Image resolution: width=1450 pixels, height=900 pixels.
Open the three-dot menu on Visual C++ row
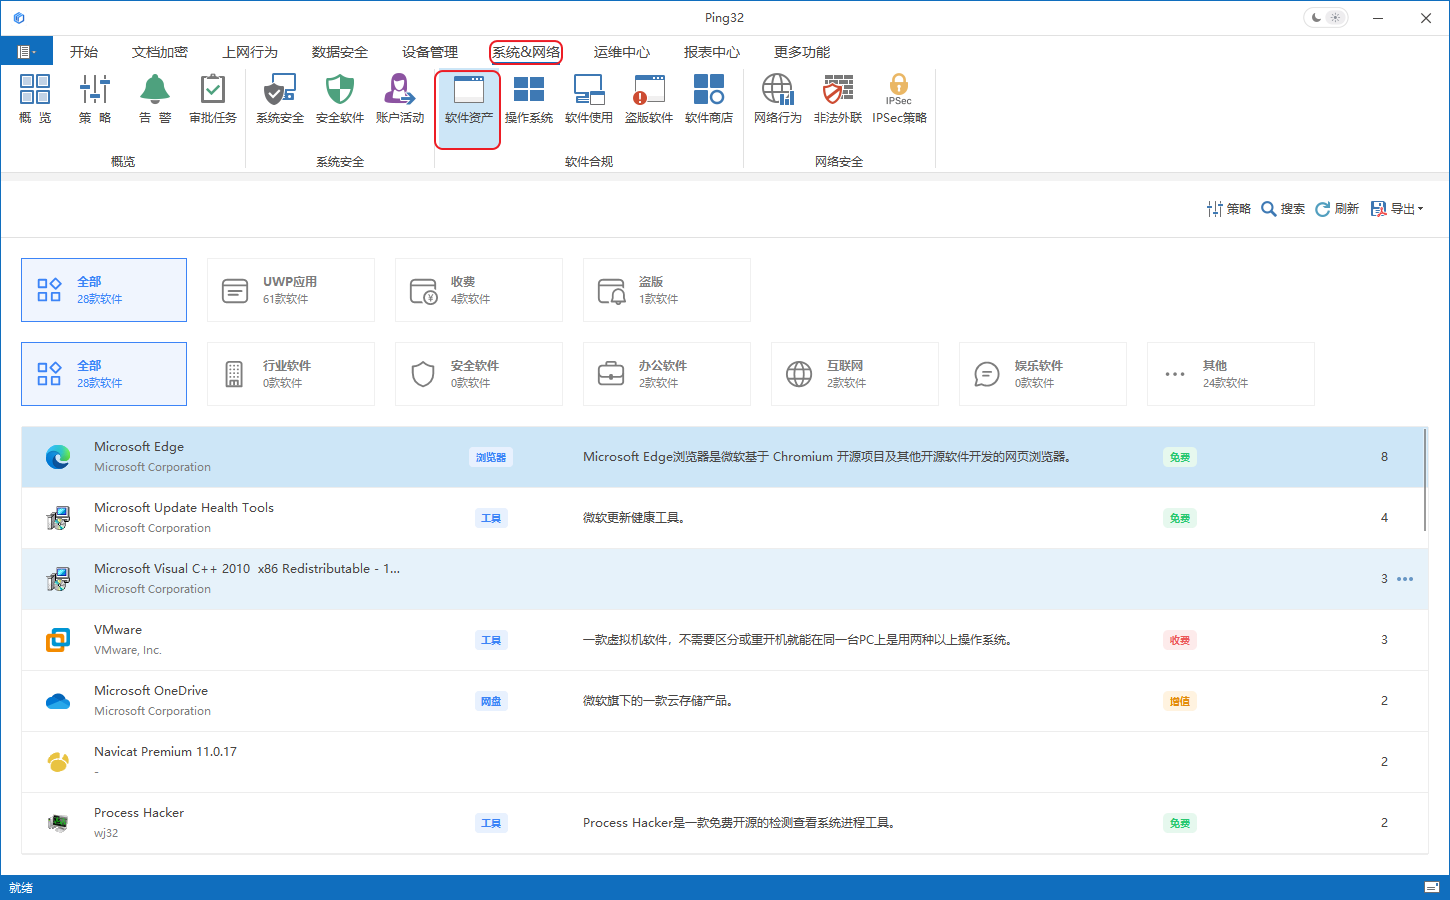tap(1405, 579)
